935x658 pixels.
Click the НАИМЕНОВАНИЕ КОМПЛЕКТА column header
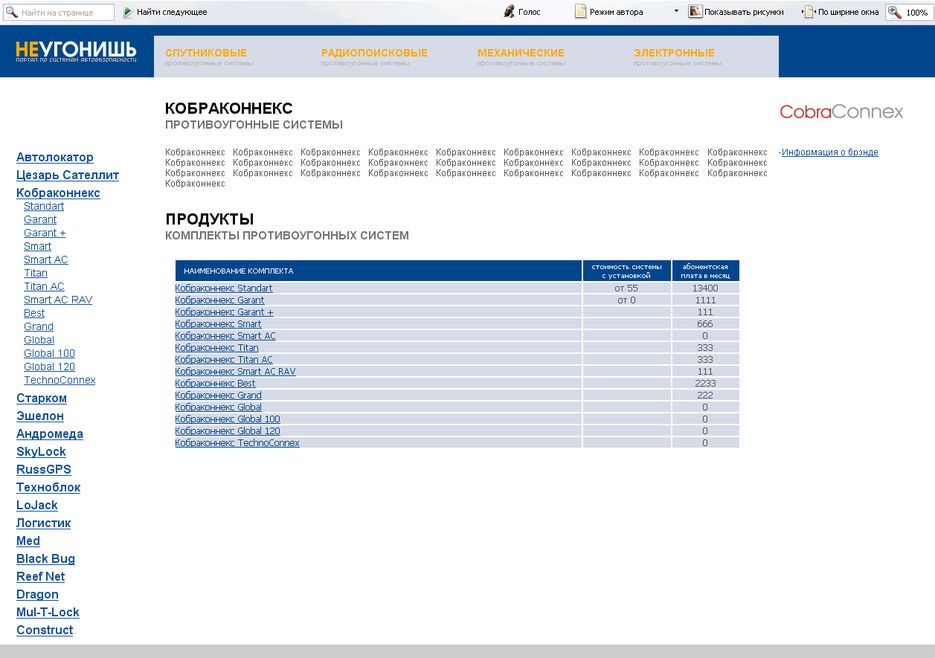coord(379,271)
